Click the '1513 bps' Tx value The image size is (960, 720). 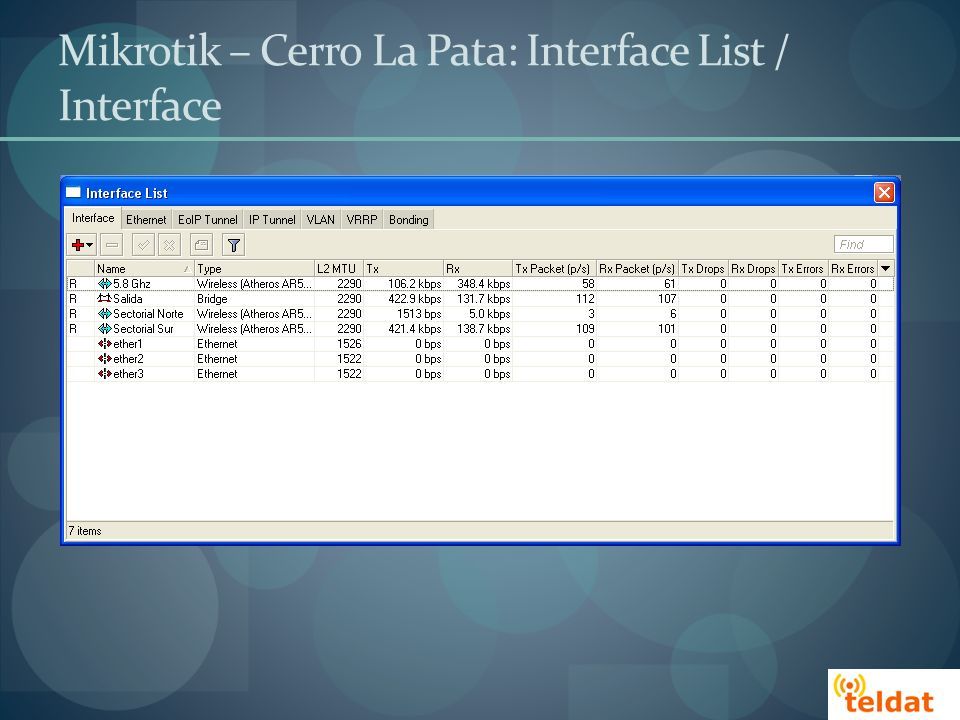(419, 313)
